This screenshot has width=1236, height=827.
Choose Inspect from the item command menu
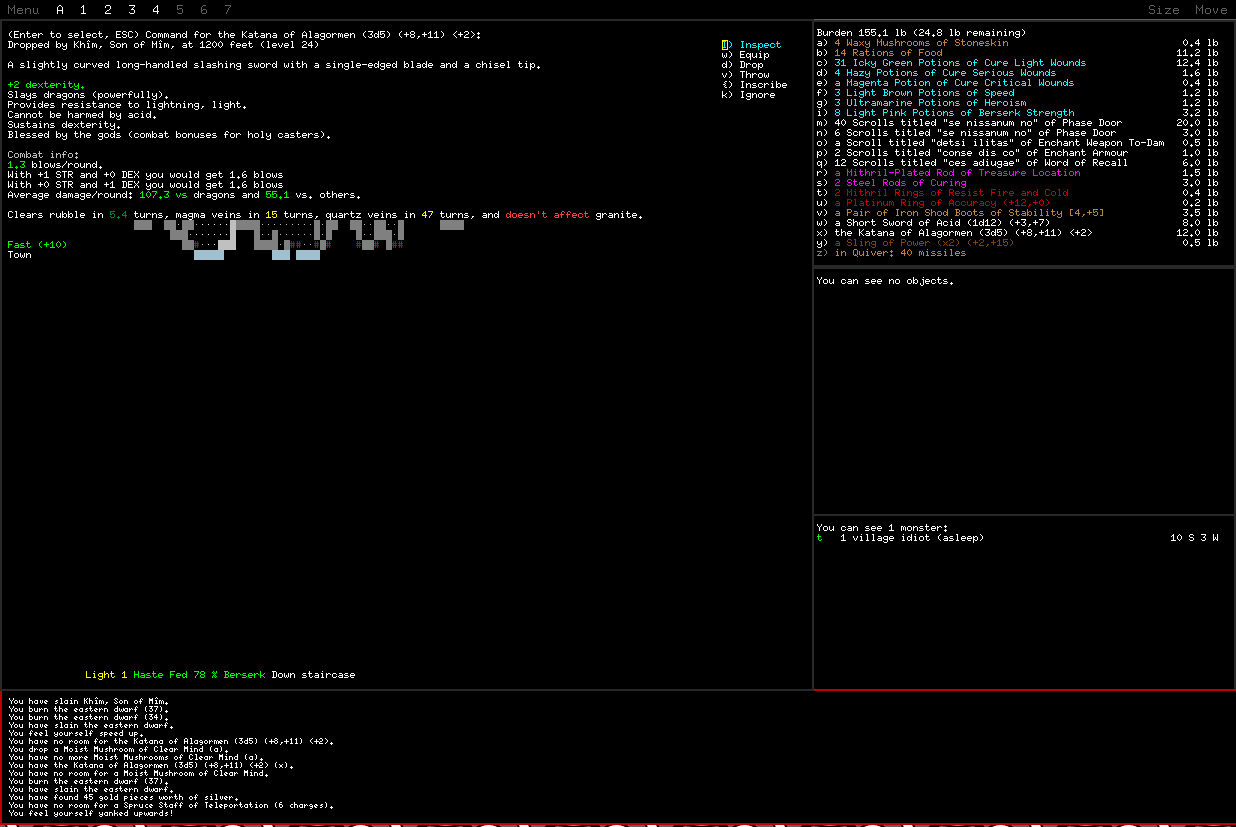(x=751, y=45)
